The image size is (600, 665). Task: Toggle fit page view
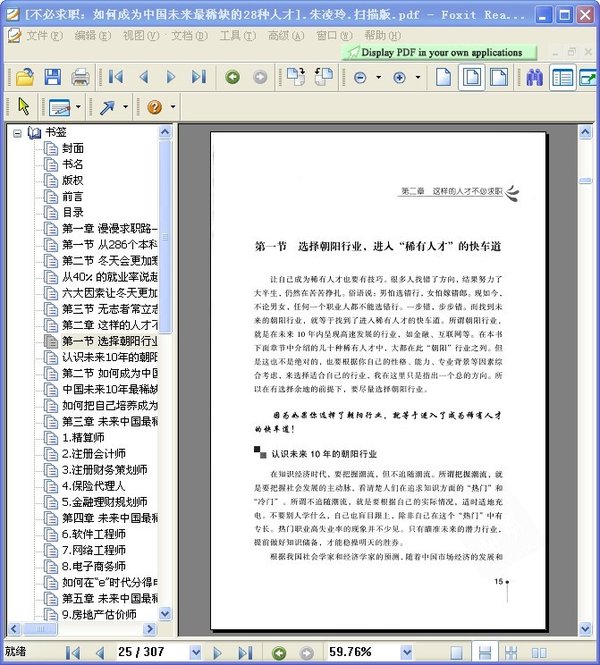(472, 77)
